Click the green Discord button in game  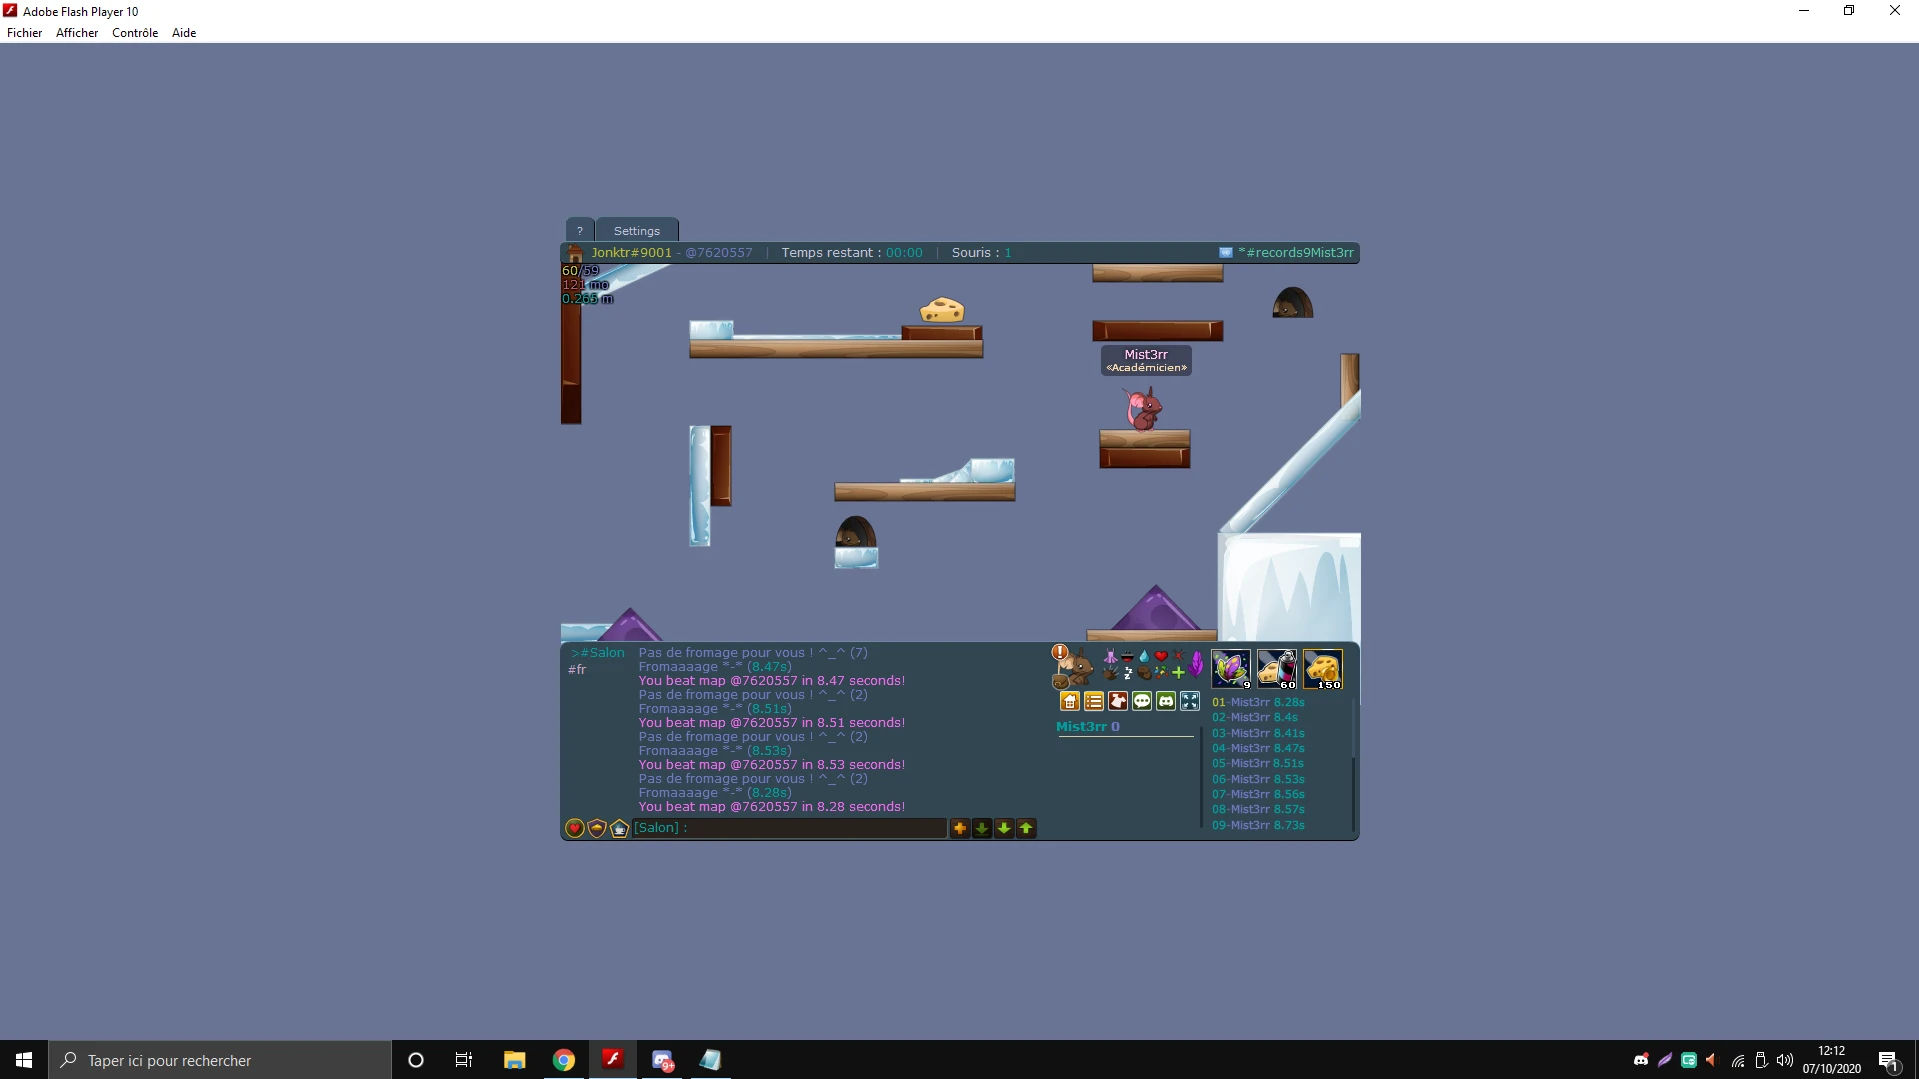pos(1166,702)
